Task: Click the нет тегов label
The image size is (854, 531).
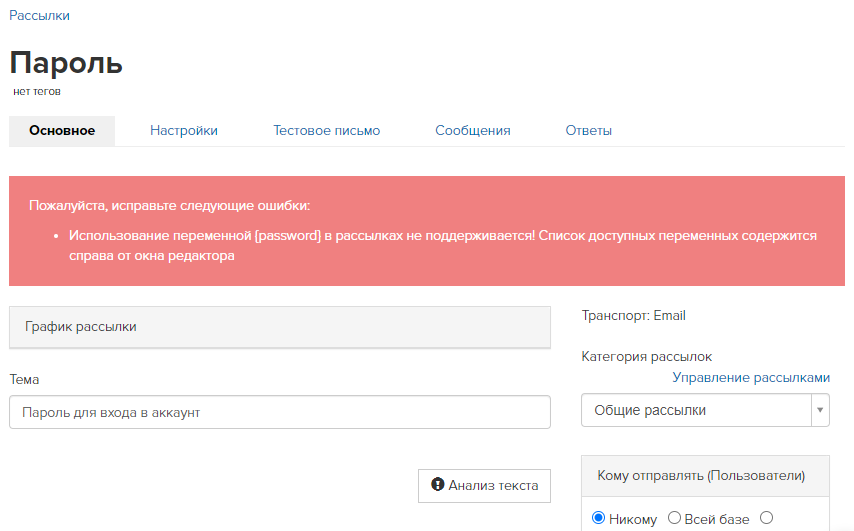Action: (x=37, y=91)
